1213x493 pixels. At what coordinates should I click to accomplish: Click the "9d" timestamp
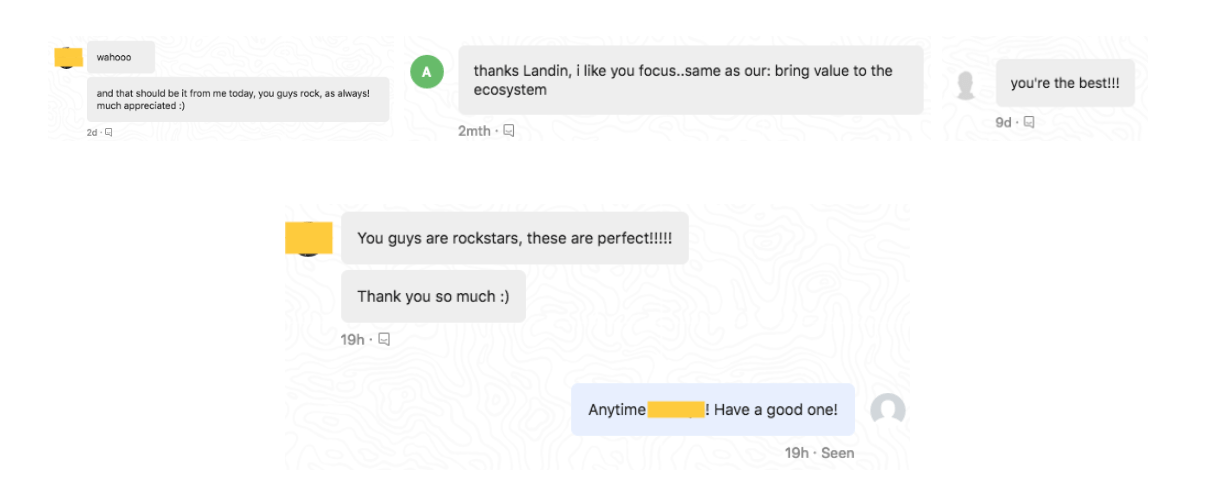[x=1003, y=122]
